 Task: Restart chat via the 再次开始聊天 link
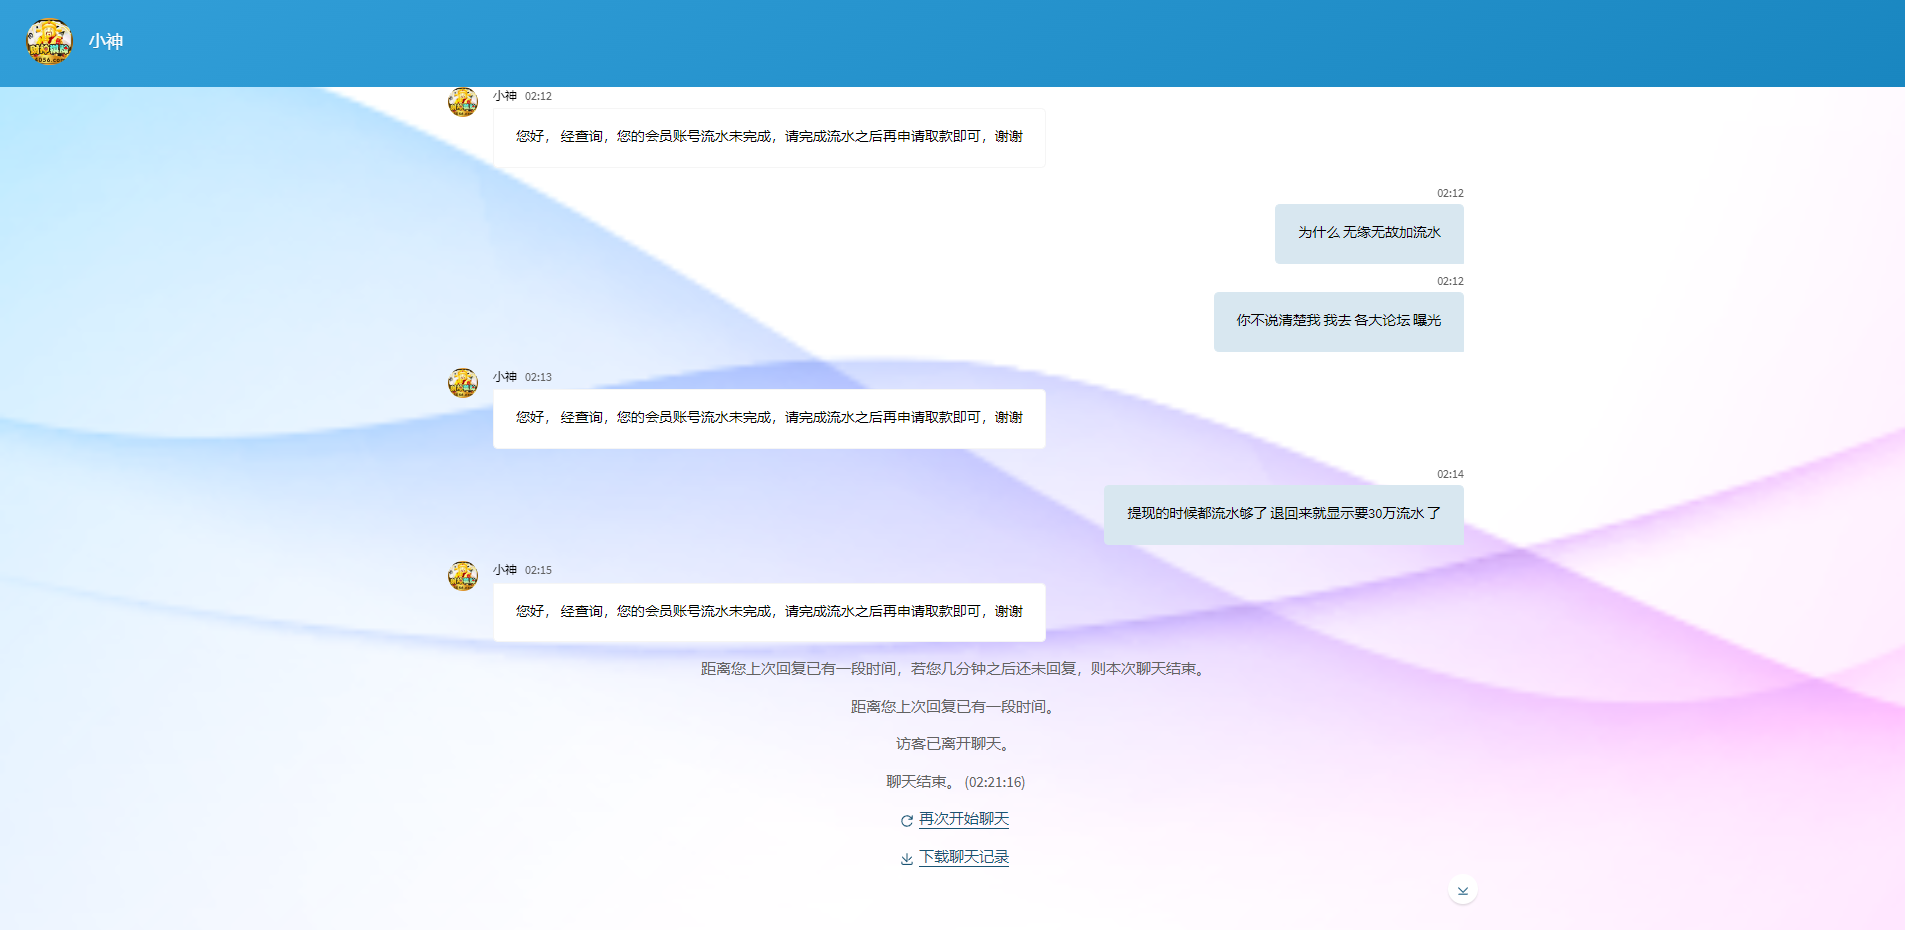964,819
